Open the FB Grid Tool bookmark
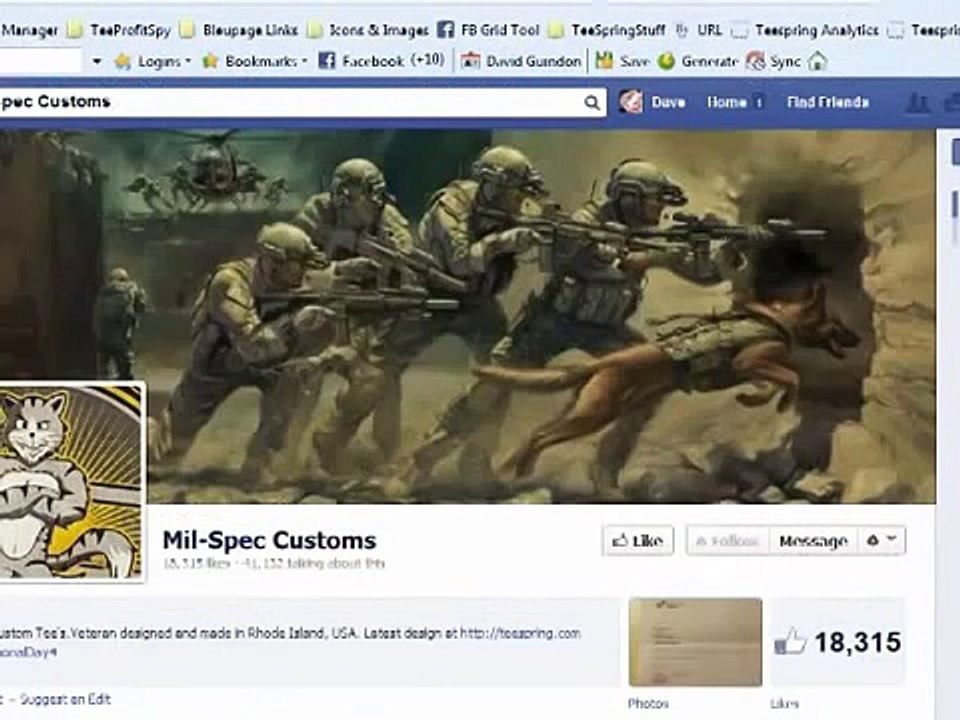Image resolution: width=960 pixels, height=720 pixels. tap(488, 30)
